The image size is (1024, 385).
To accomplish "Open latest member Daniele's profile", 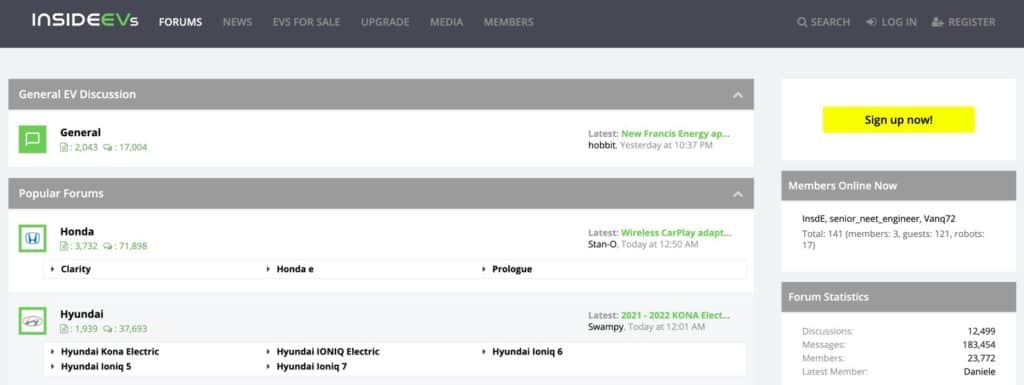I will (x=980, y=372).
